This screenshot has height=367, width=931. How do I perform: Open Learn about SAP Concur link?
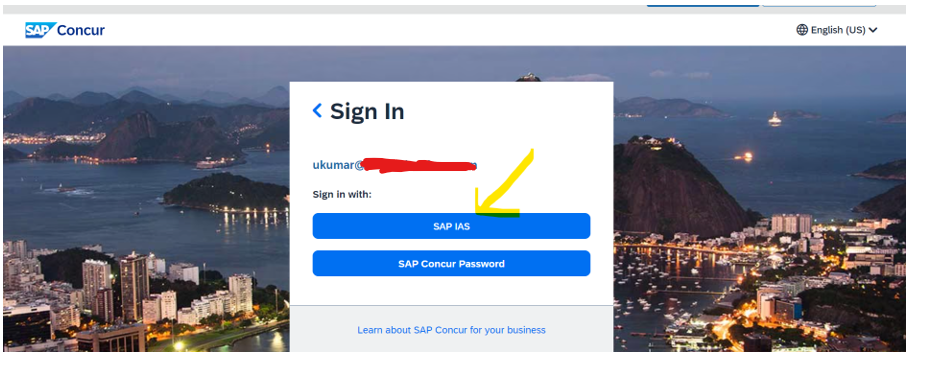pos(451,330)
